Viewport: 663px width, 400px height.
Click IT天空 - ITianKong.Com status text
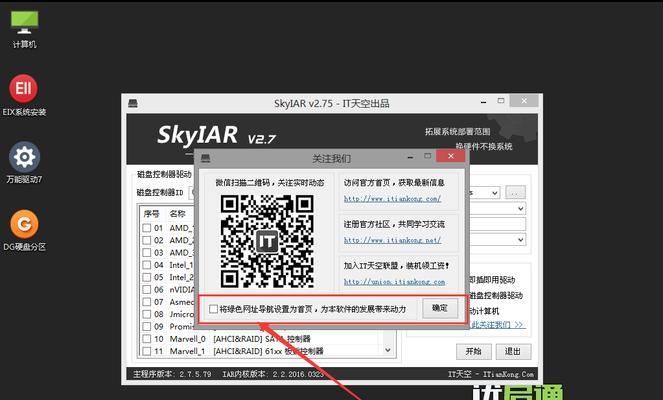pyautogui.click(x=490, y=374)
